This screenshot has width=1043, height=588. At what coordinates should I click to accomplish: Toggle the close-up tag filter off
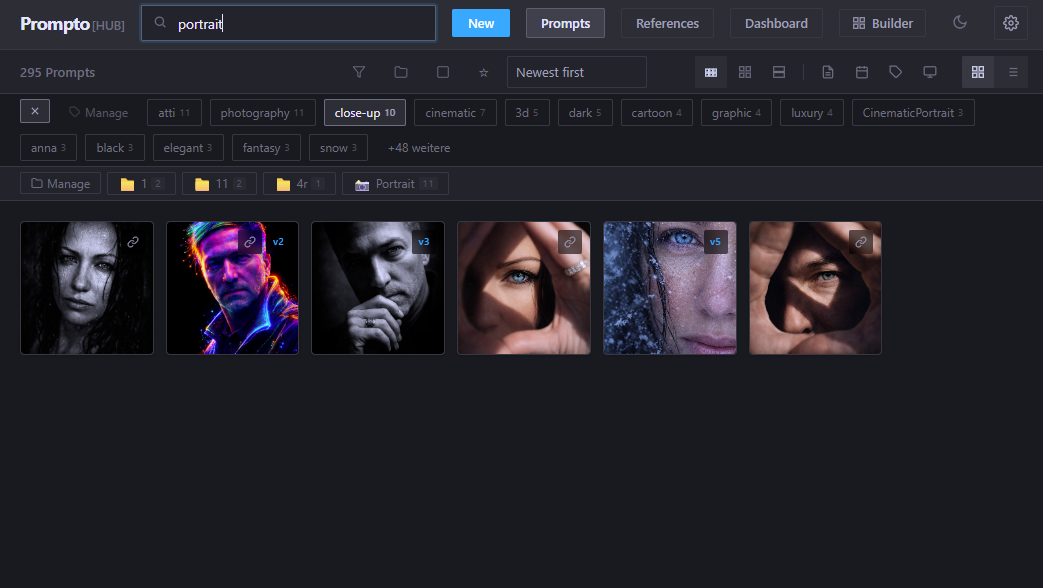coord(364,112)
